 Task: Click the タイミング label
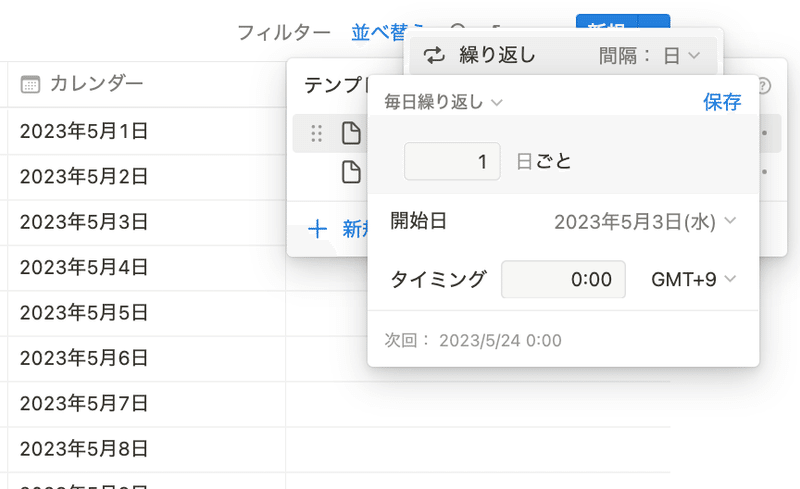(x=438, y=279)
